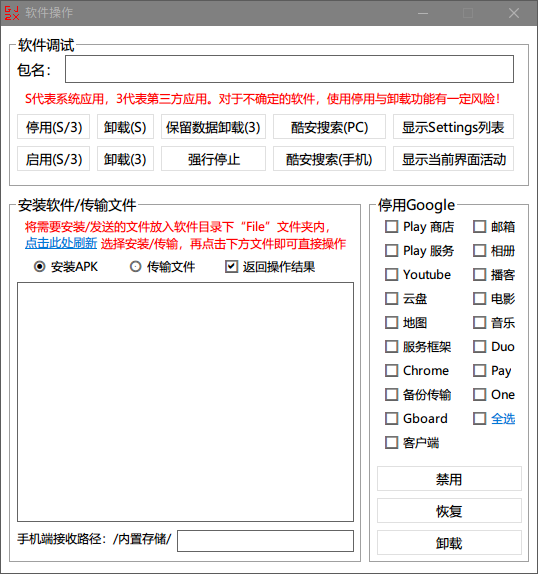Image resolution: width=538 pixels, height=574 pixels.
Task: Show current activity (显示当前界面活动)
Action: click(453, 159)
